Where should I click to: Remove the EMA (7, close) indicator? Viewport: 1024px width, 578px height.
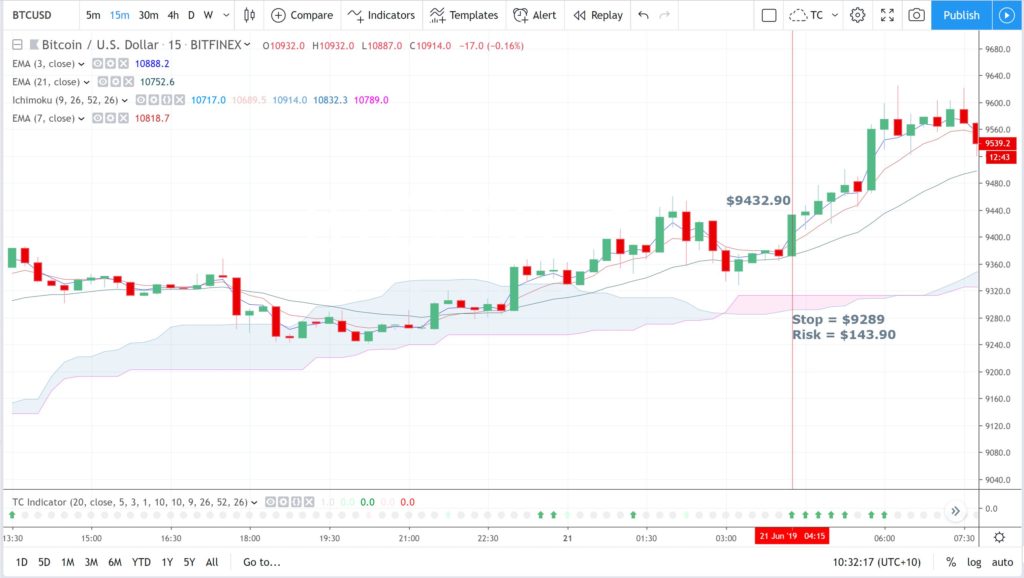(123, 118)
